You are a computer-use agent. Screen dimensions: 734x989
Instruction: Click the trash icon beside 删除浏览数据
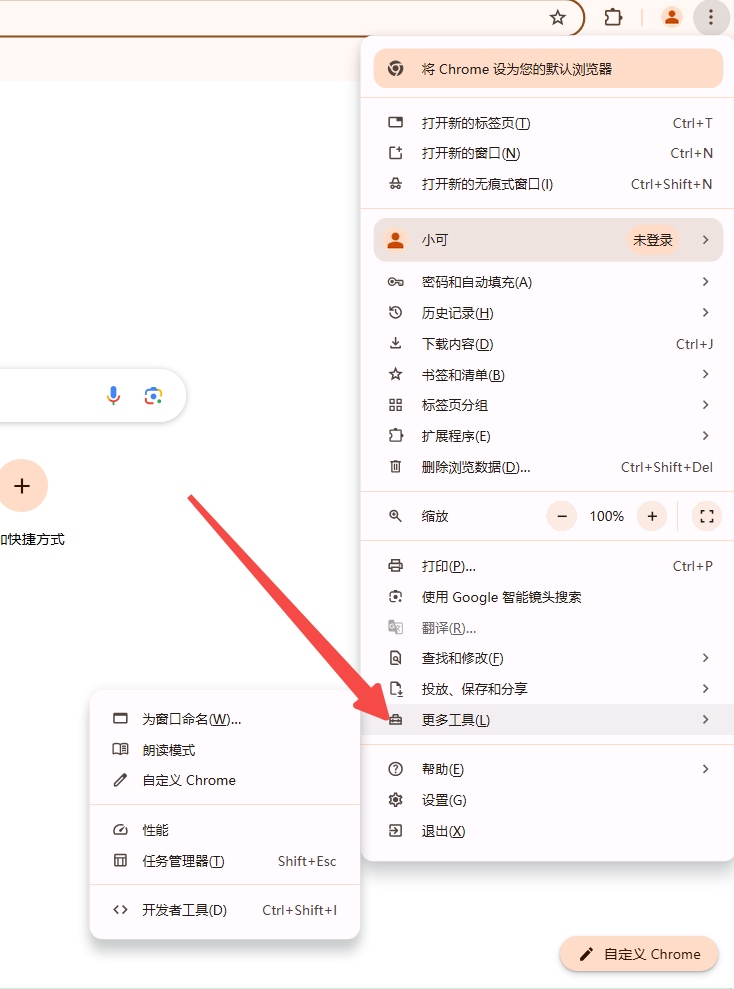point(395,466)
